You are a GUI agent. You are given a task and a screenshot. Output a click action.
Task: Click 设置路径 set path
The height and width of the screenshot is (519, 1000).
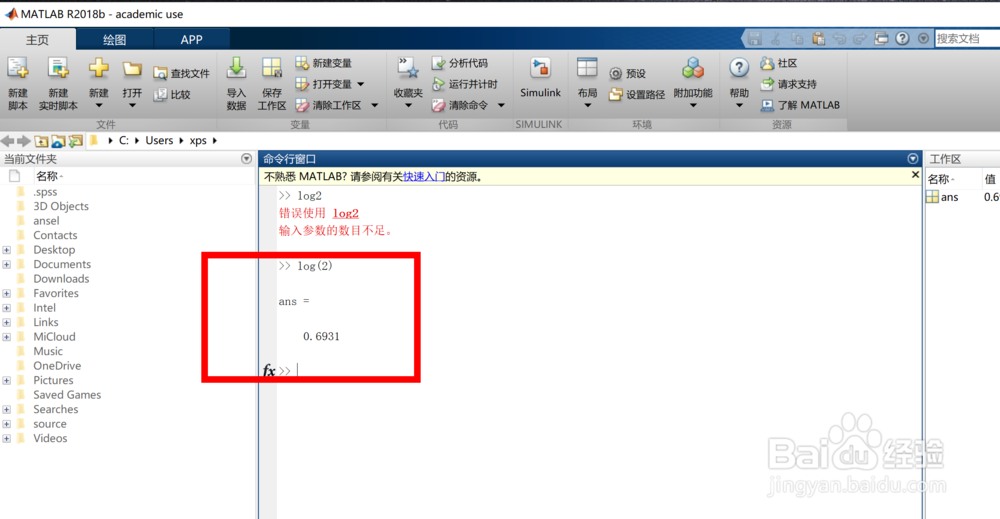(636, 94)
